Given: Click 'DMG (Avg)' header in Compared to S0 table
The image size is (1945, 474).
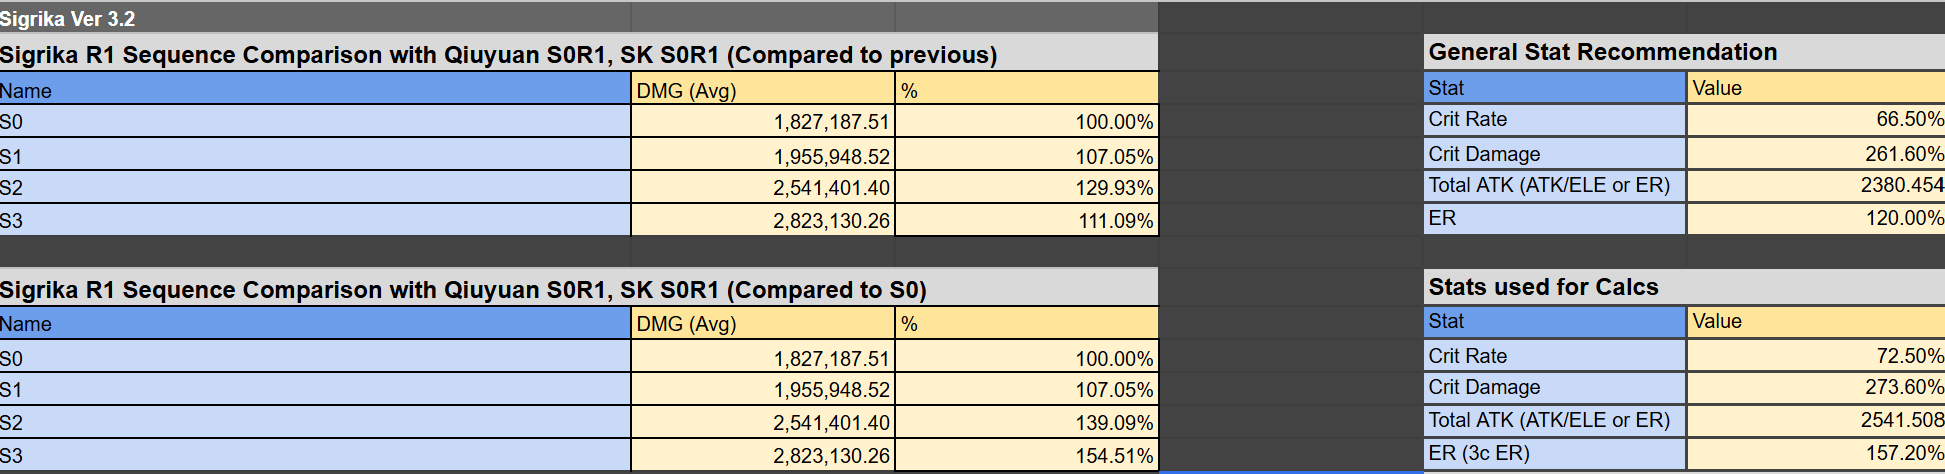Looking at the screenshot, I should pos(763,323).
